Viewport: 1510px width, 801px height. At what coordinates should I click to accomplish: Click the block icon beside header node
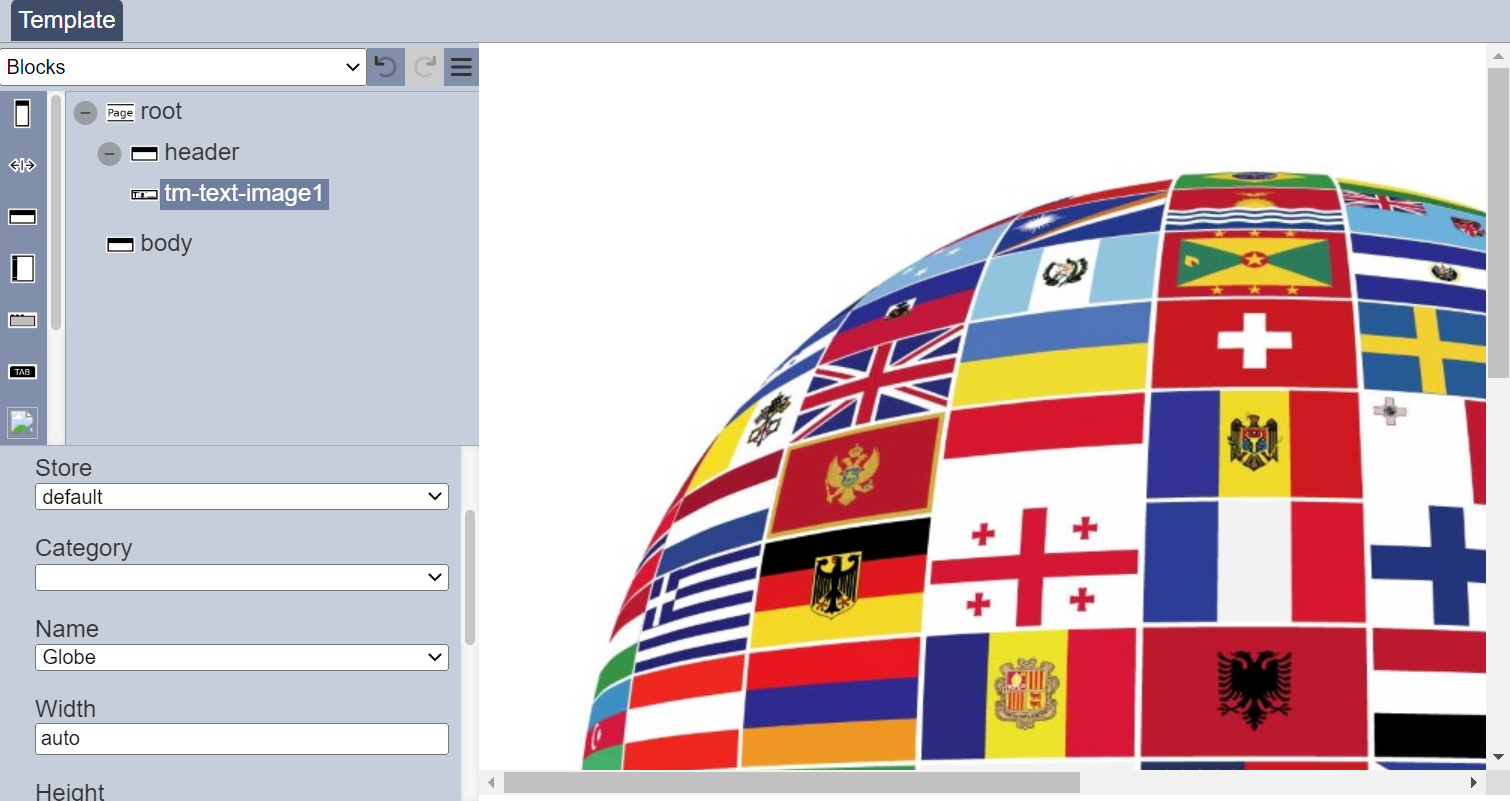click(x=144, y=154)
